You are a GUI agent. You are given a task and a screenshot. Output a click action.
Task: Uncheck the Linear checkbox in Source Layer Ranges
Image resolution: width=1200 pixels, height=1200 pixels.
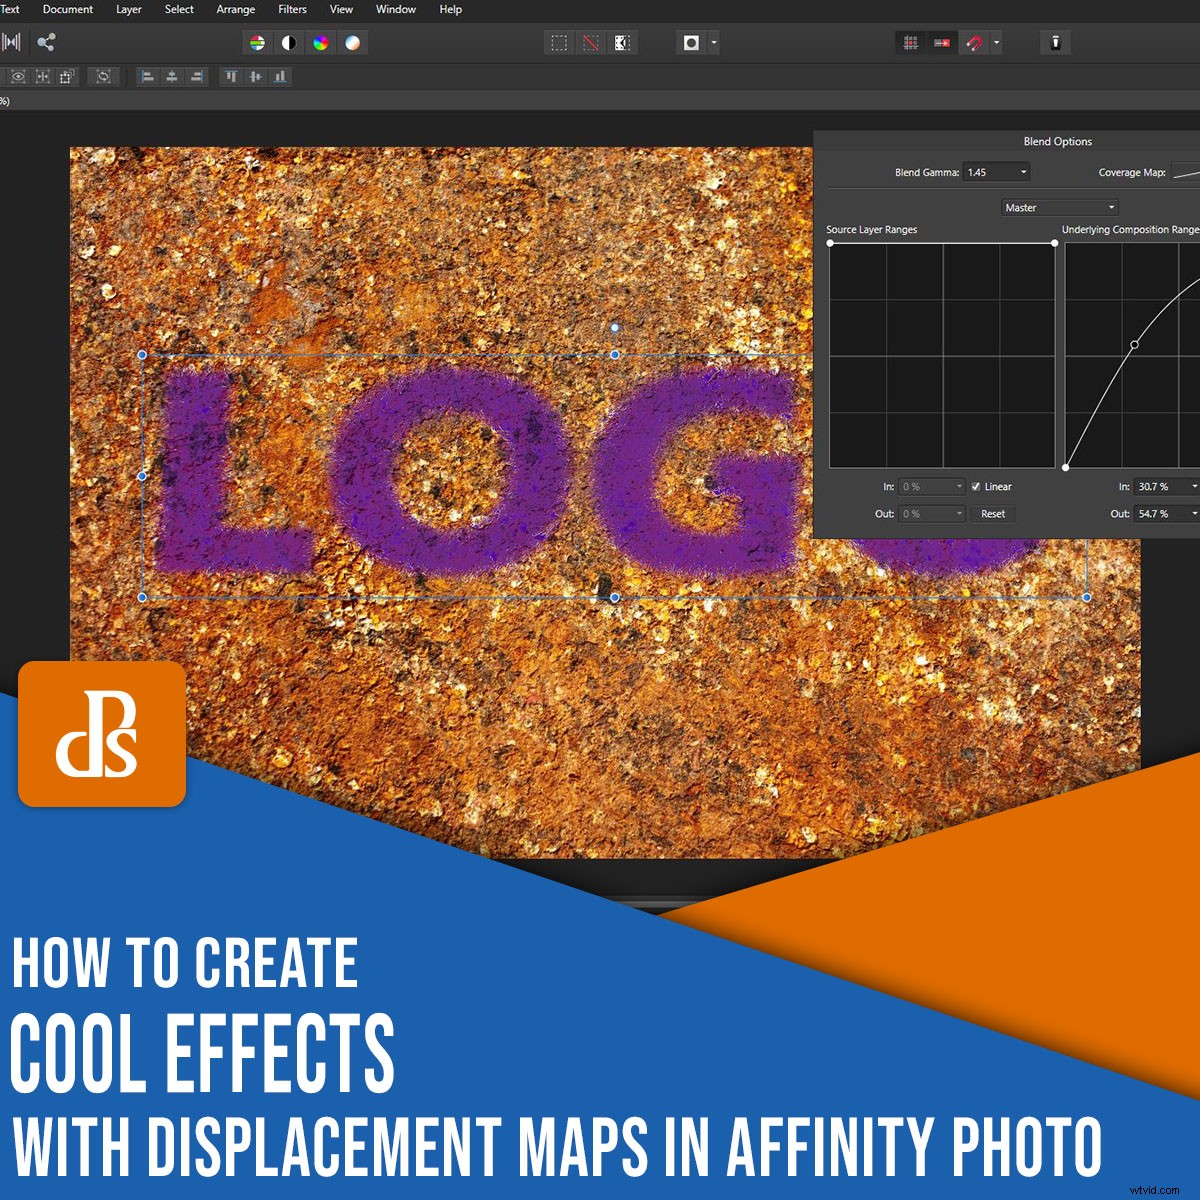(x=975, y=487)
